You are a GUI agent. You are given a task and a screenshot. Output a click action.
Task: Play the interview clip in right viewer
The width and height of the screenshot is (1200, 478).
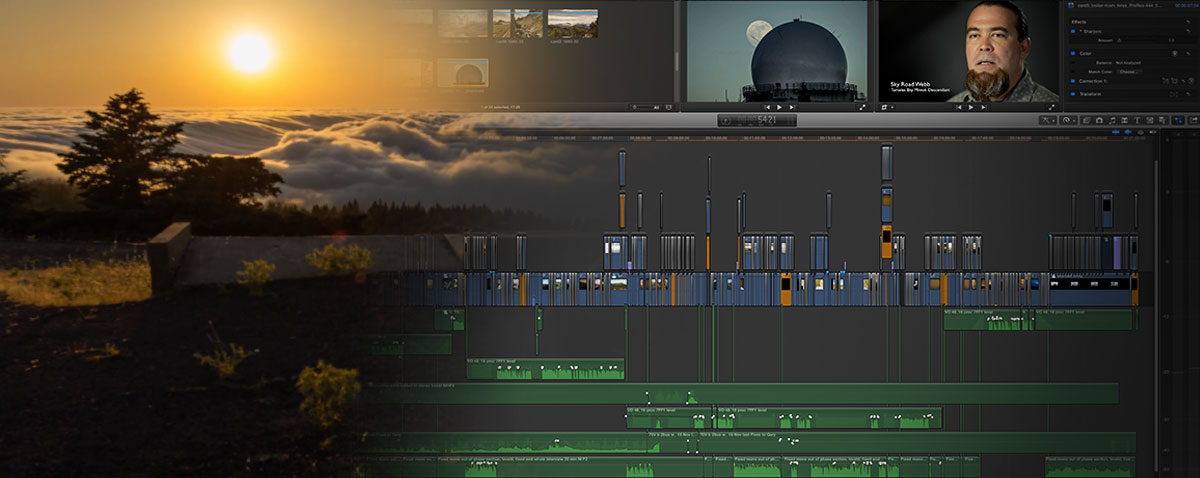(x=970, y=107)
